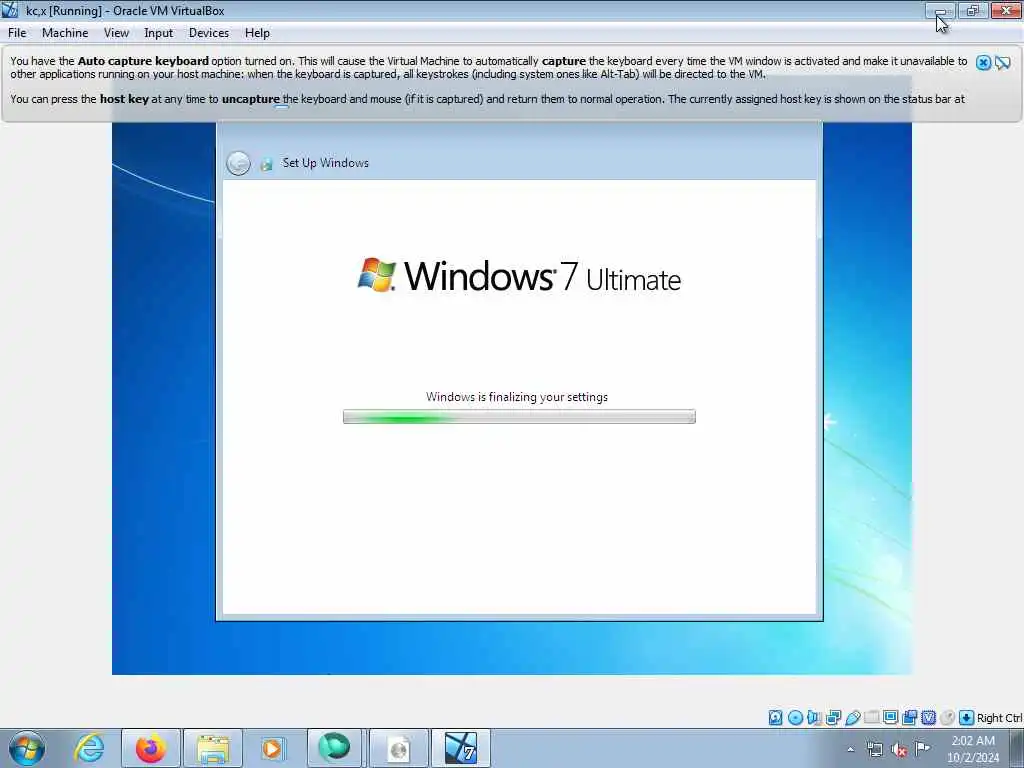
Task: Open Firefox from the taskbar
Action: coord(150,748)
